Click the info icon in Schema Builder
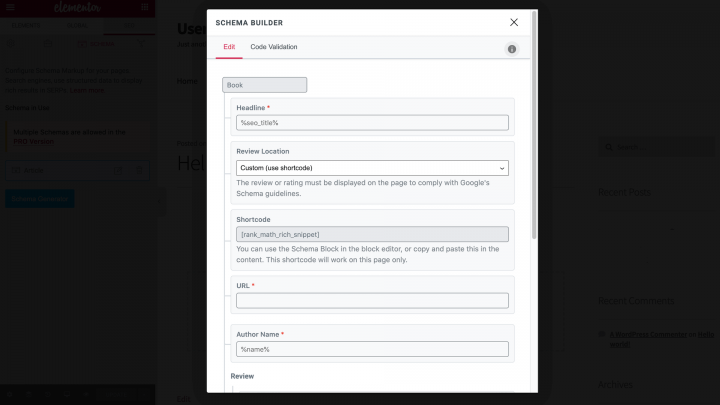 [x=512, y=49]
